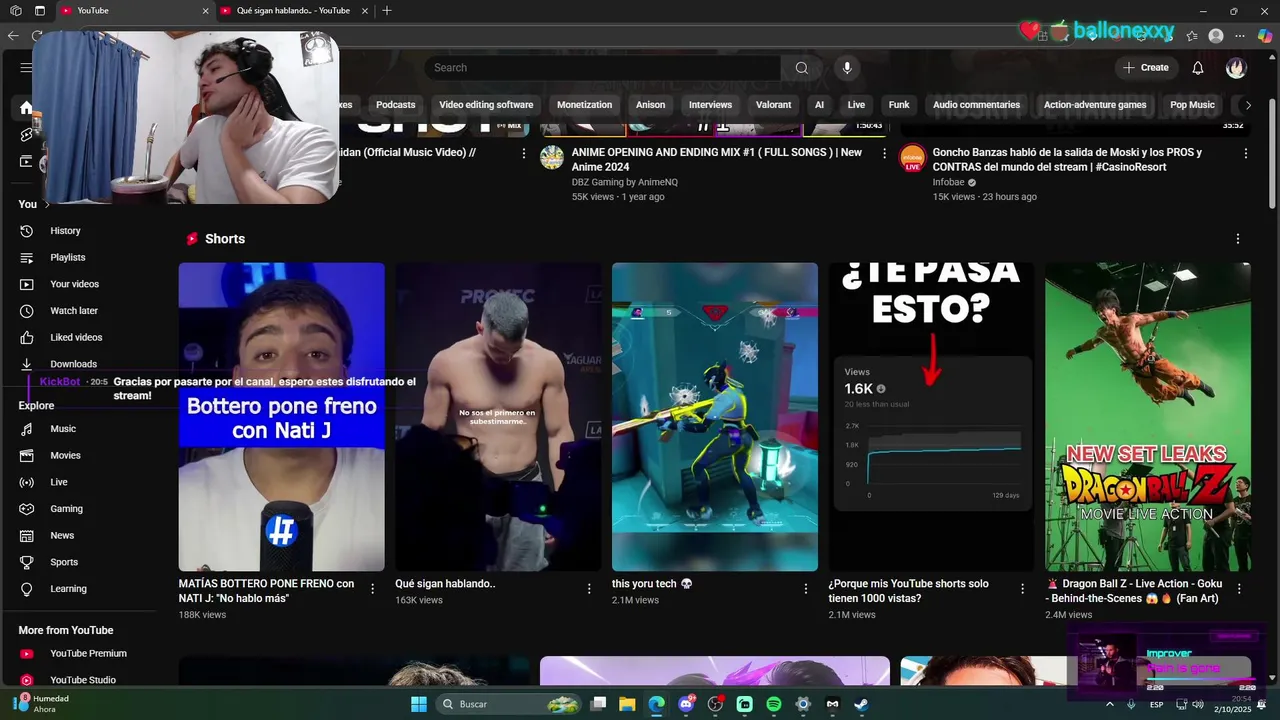Expand the You section chevron
This screenshot has height=720, width=1280.
tap(46, 205)
